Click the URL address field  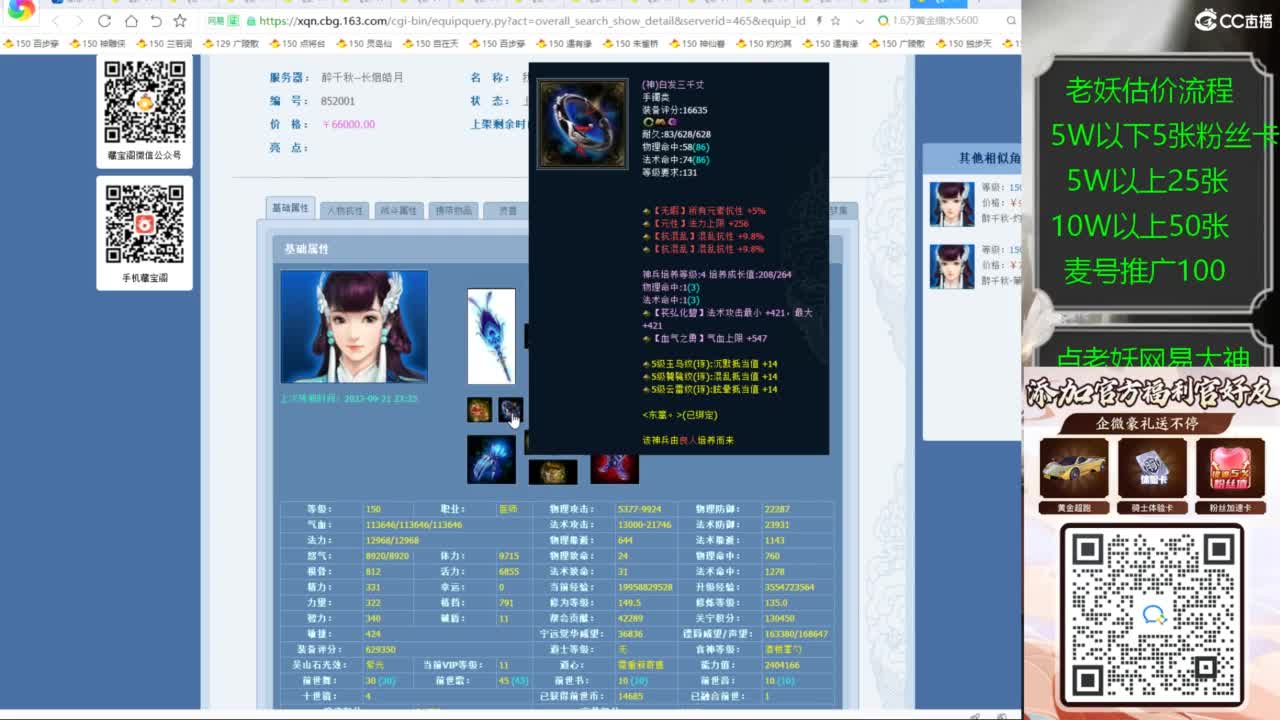coord(530,21)
